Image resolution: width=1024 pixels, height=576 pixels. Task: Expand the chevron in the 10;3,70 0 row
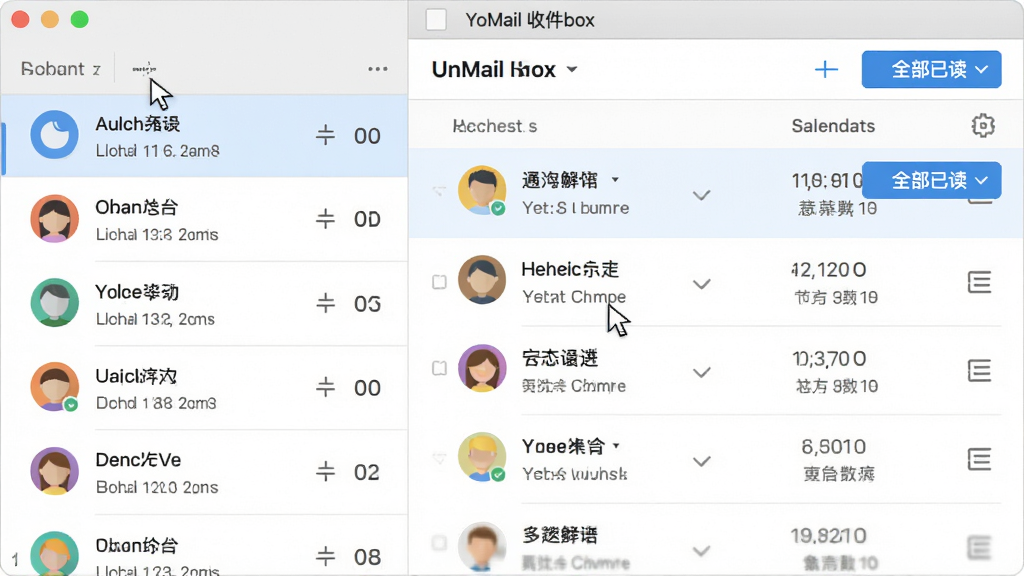click(x=701, y=373)
